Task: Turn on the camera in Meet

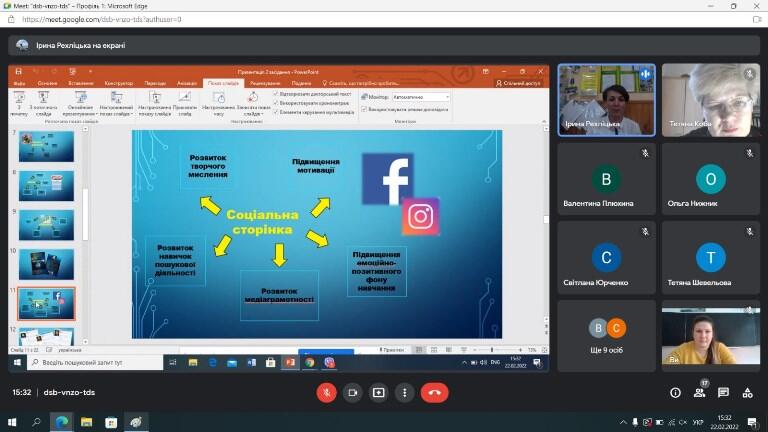Action: pos(353,393)
